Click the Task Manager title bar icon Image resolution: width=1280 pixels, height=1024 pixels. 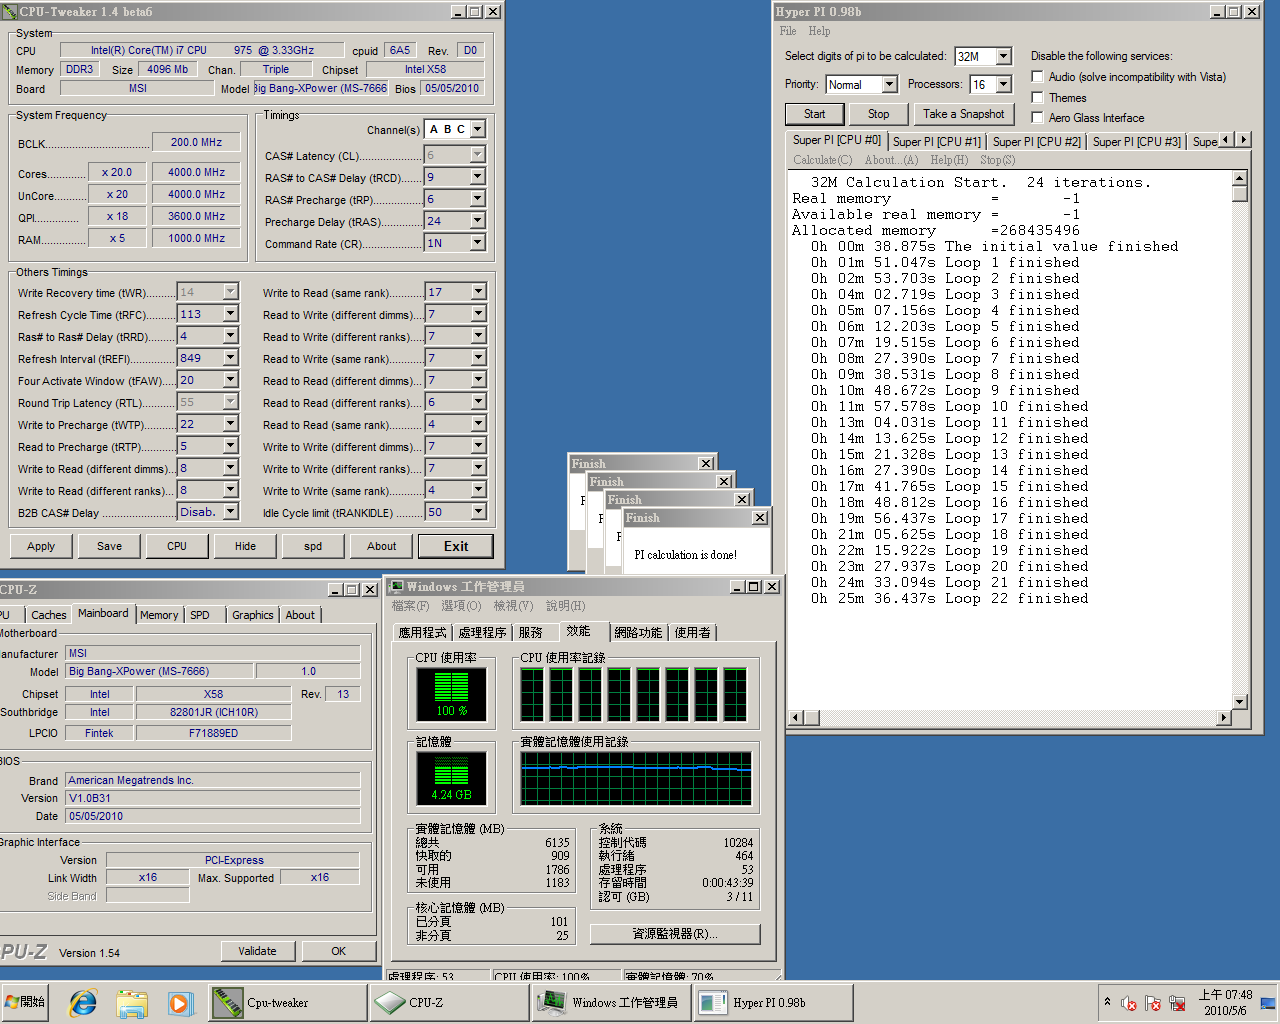pyautogui.click(x=396, y=586)
